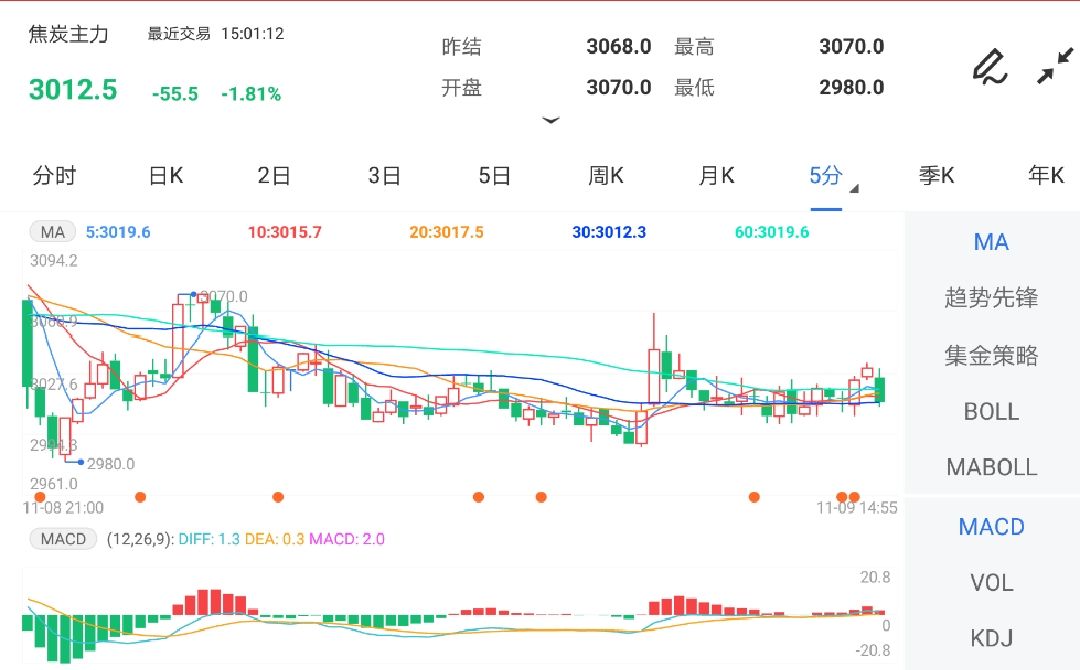Open the 季K chart tab

click(937, 176)
